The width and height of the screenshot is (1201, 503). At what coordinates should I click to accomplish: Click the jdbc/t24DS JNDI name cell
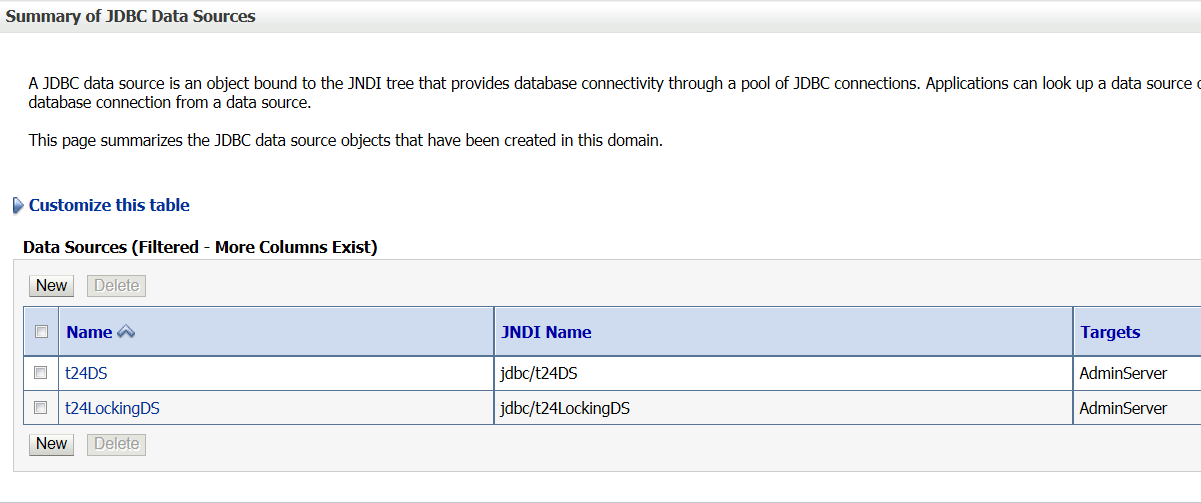point(539,373)
